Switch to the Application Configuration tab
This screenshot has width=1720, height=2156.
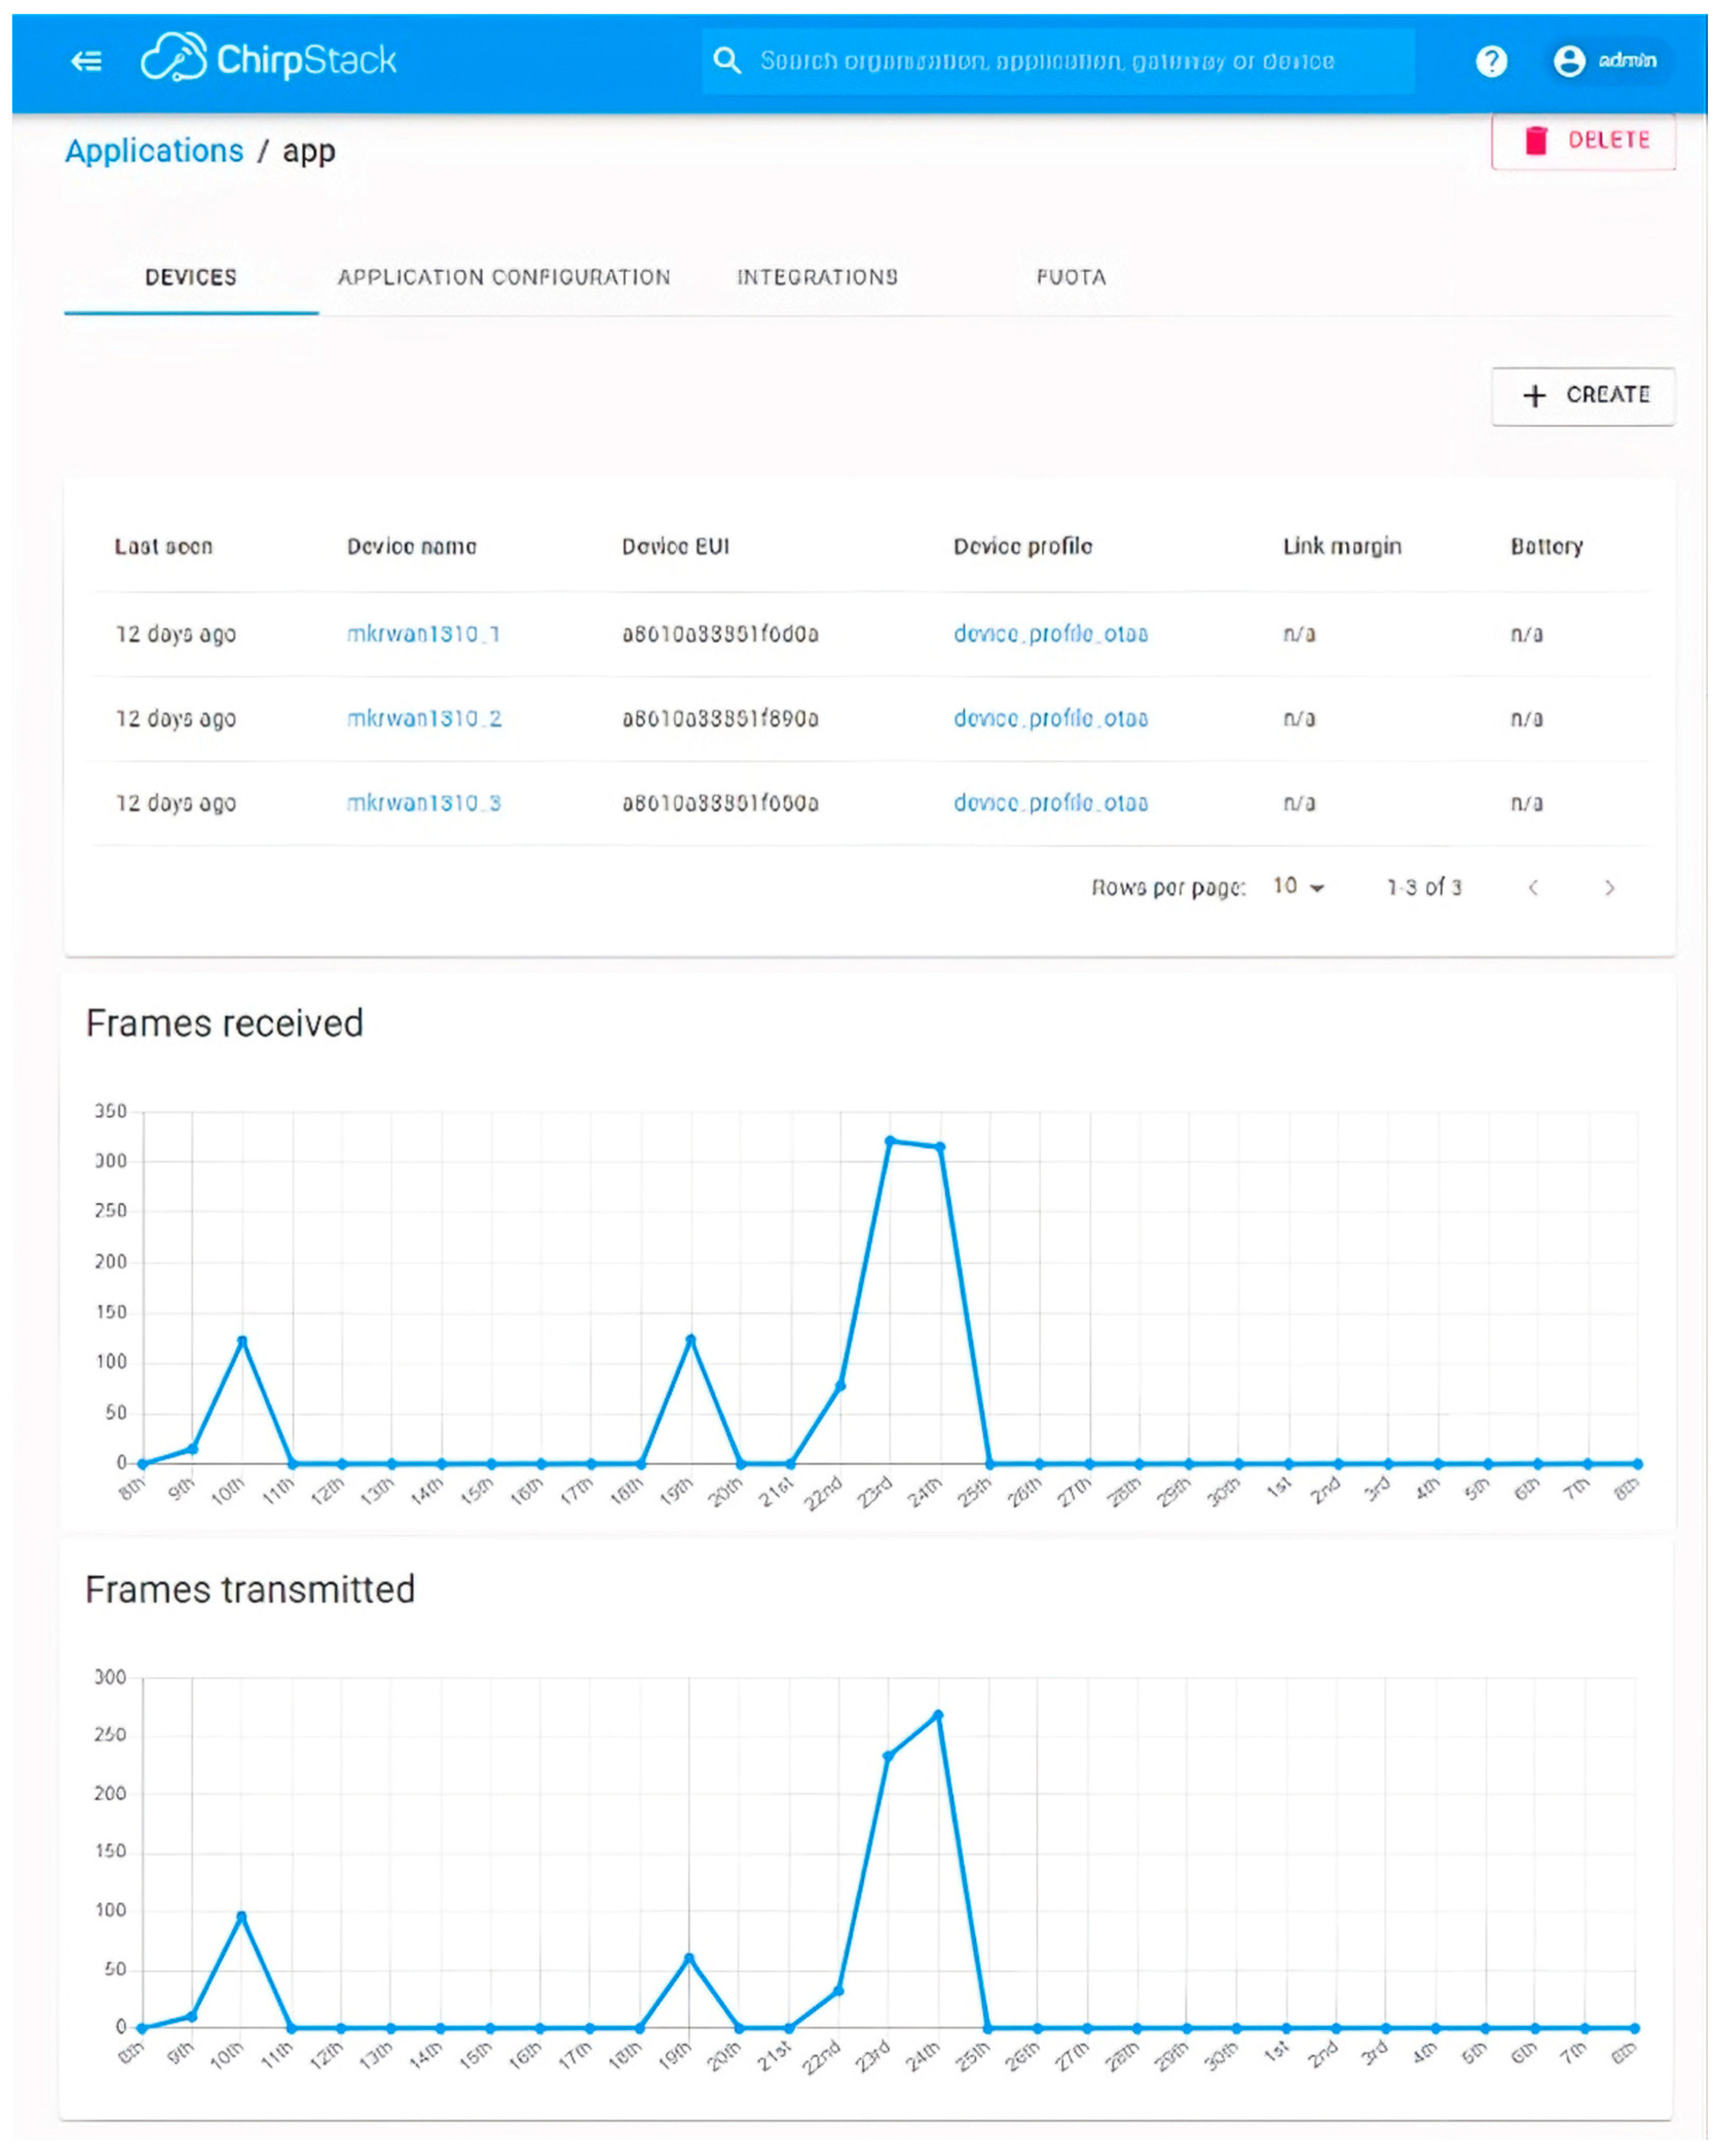coord(503,277)
